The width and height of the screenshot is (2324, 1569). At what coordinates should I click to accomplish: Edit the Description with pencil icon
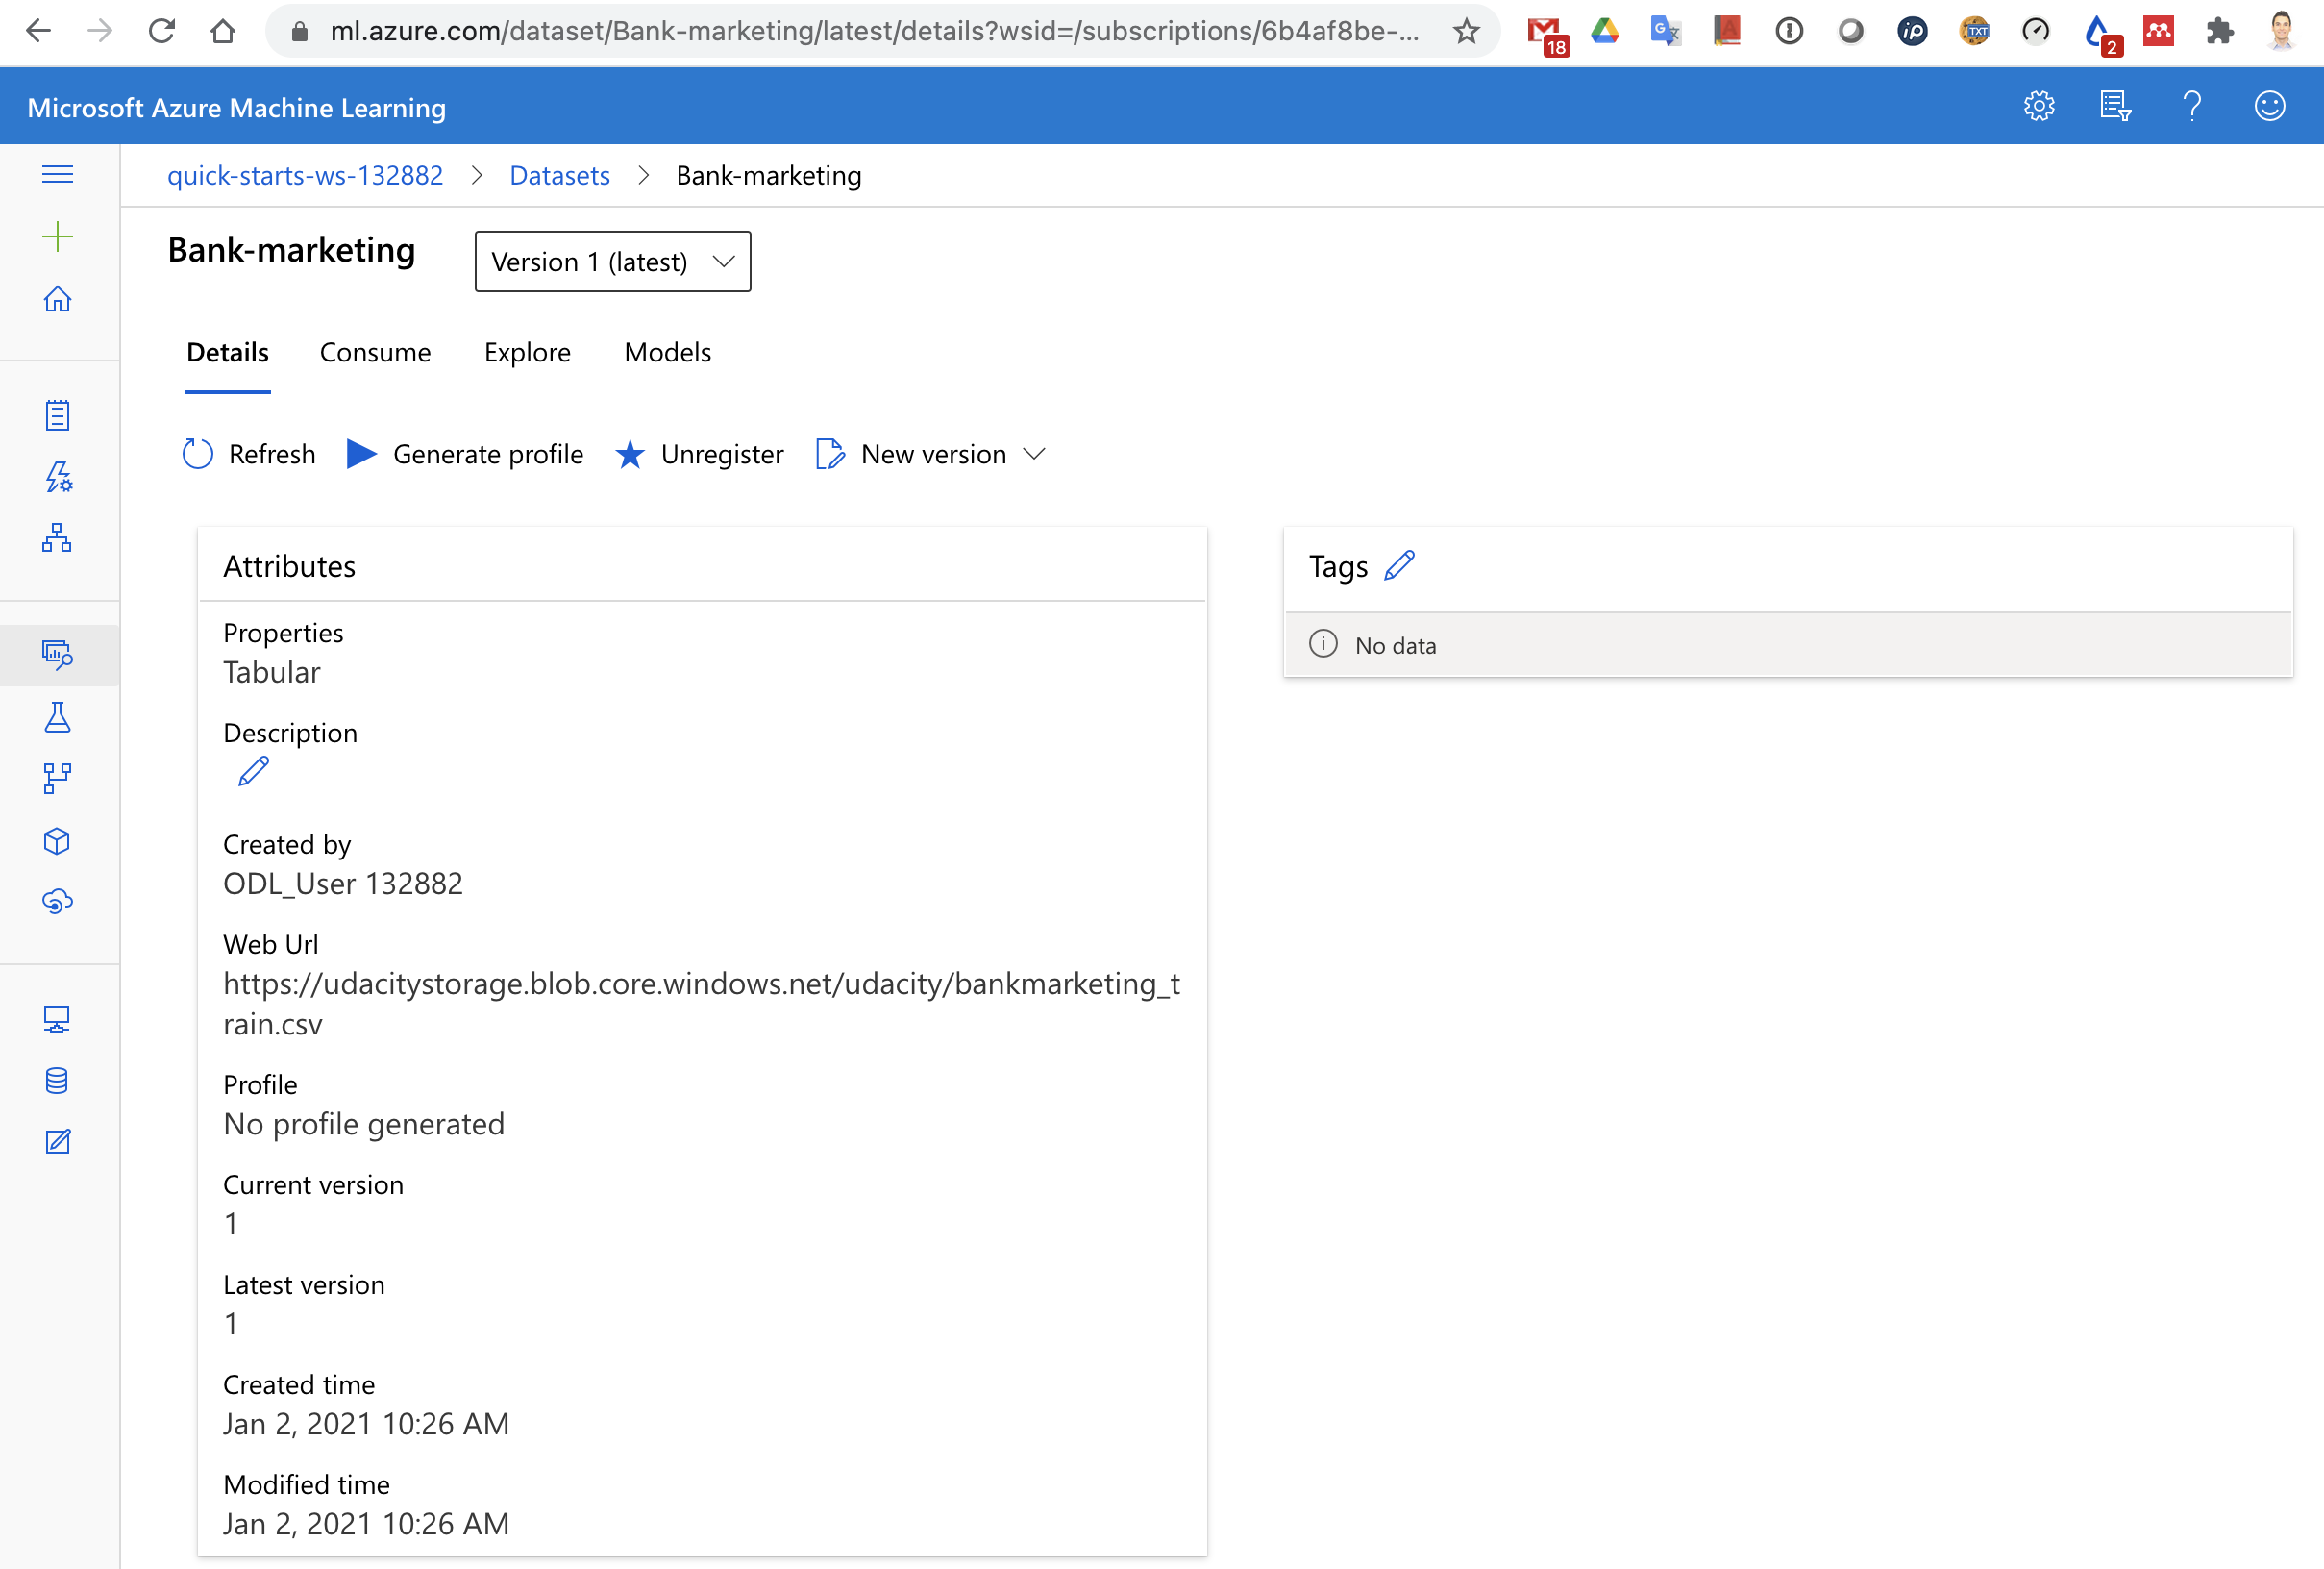[253, 772]
